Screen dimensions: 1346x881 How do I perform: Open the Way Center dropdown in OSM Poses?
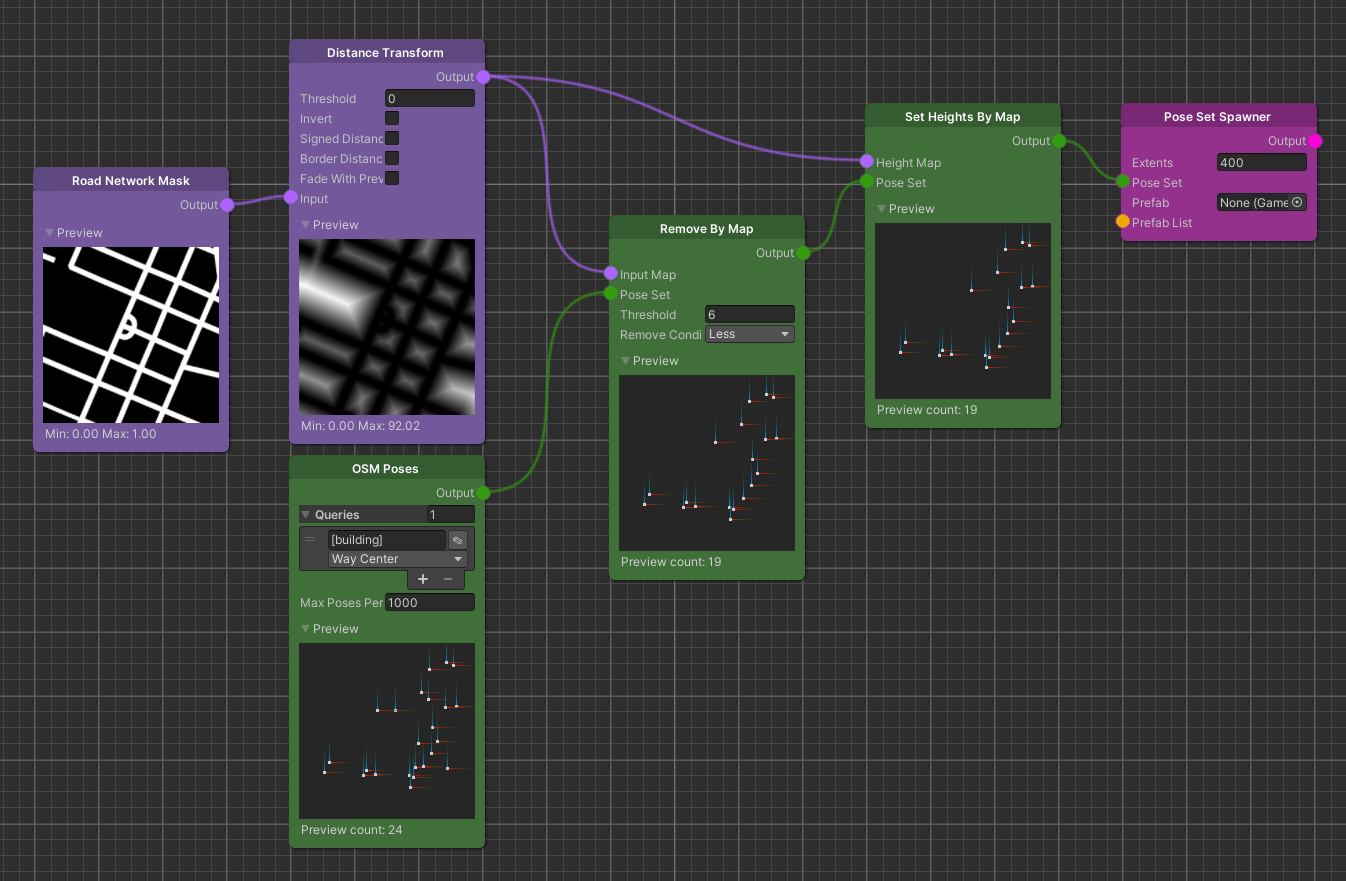397,560
